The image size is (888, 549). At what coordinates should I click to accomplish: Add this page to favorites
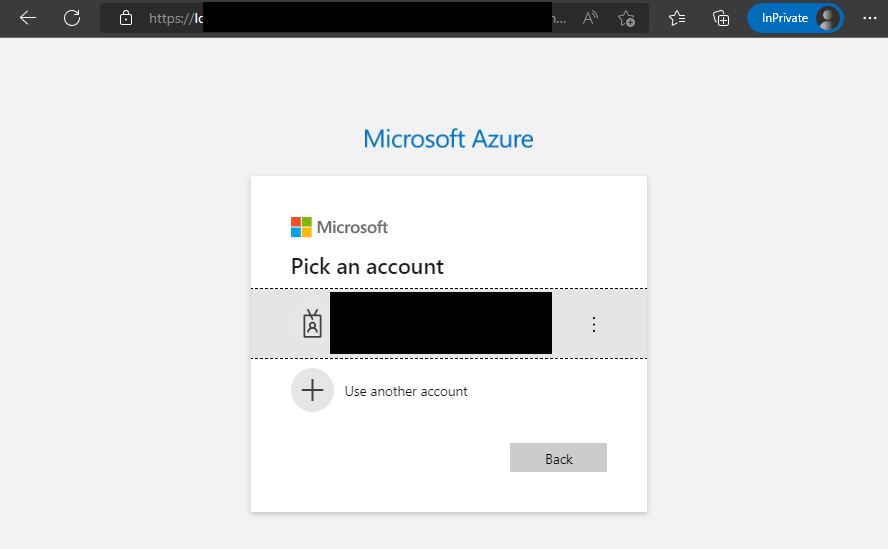[x=626, y=18]
